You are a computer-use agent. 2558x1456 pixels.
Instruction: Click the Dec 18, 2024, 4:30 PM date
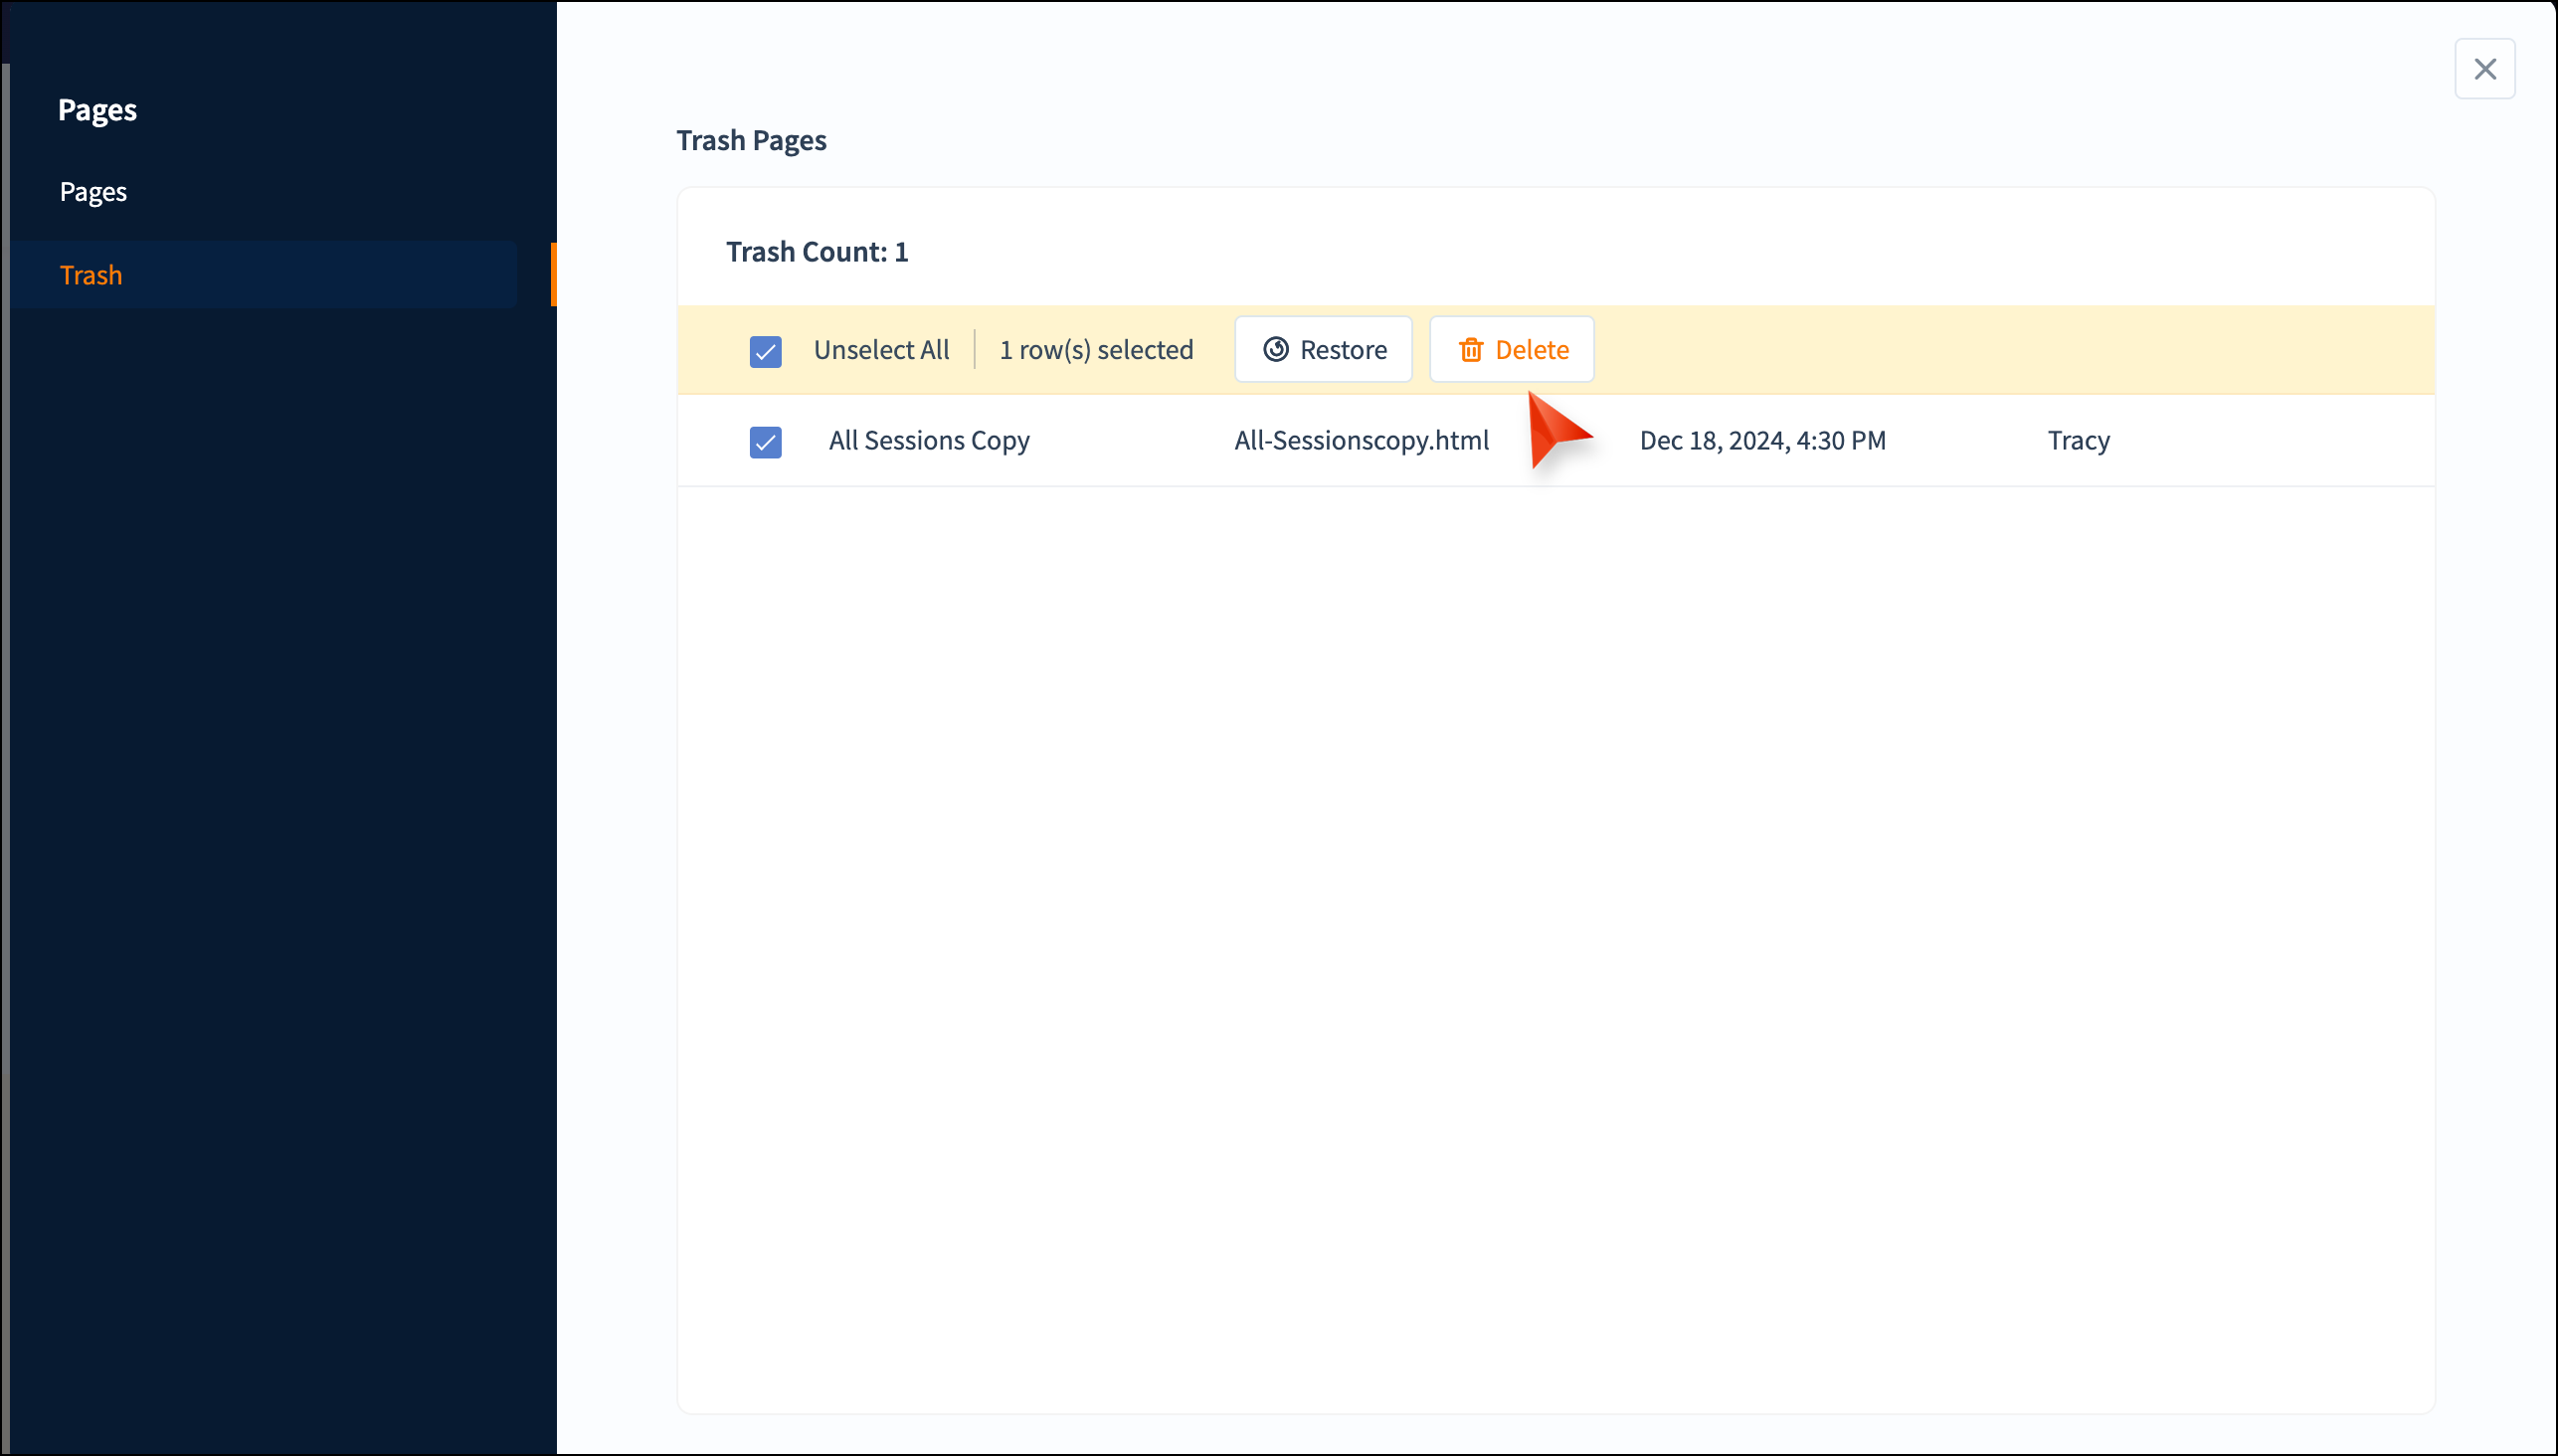pyautogui.click(x=1762, y=440)
